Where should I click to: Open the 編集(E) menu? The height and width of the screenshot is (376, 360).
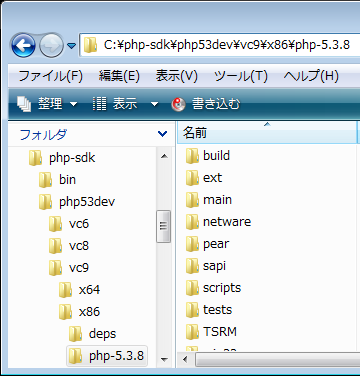tap(119, 76)
